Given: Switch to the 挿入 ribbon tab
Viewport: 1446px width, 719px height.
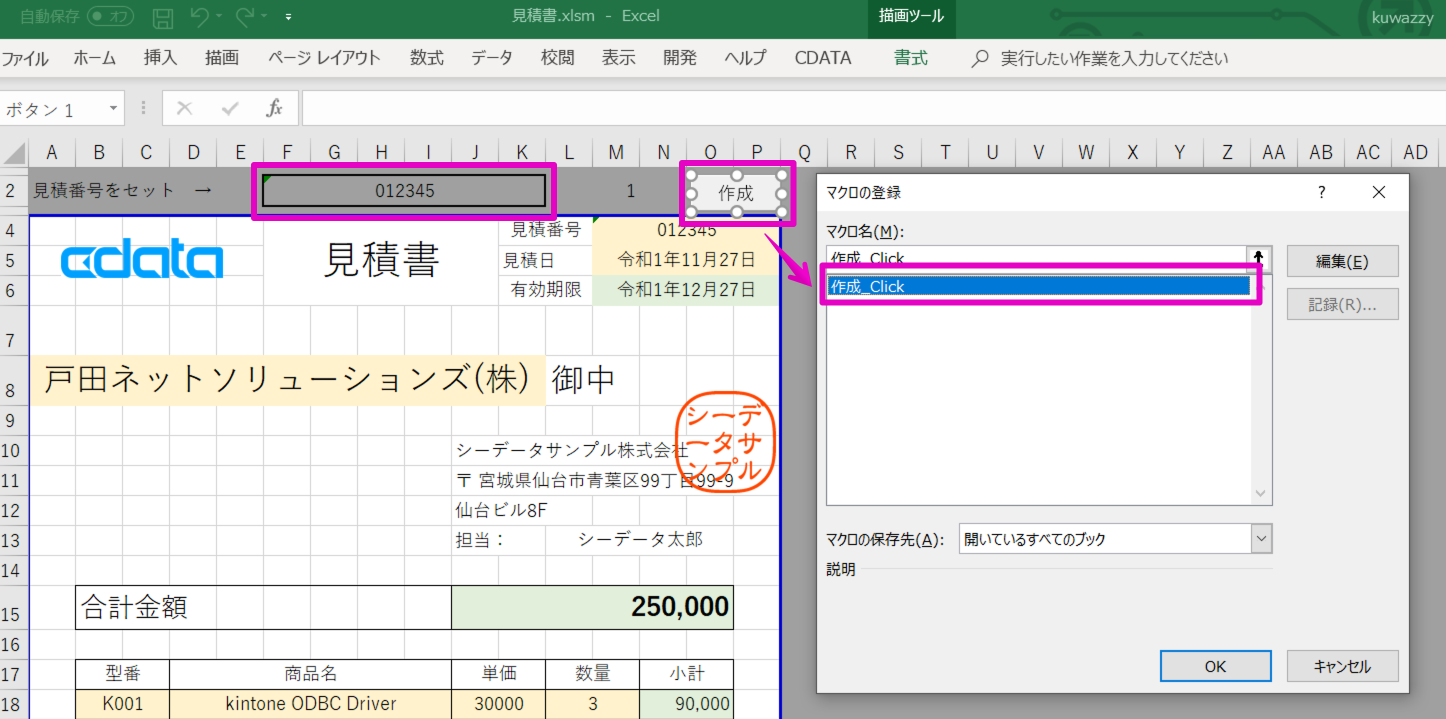Looking at the screenshot, I should click(161, 58).
